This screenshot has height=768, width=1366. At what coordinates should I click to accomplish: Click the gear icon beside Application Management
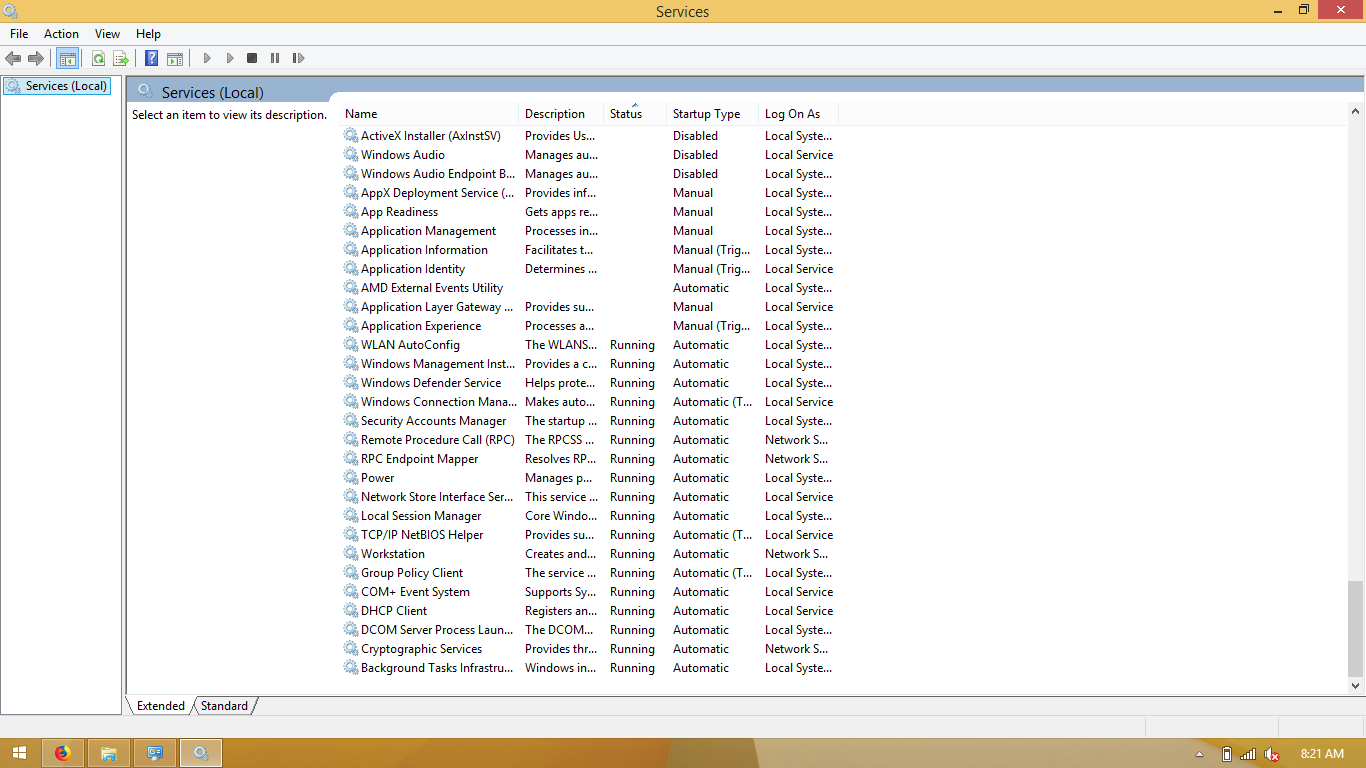(x=351, y=230)
